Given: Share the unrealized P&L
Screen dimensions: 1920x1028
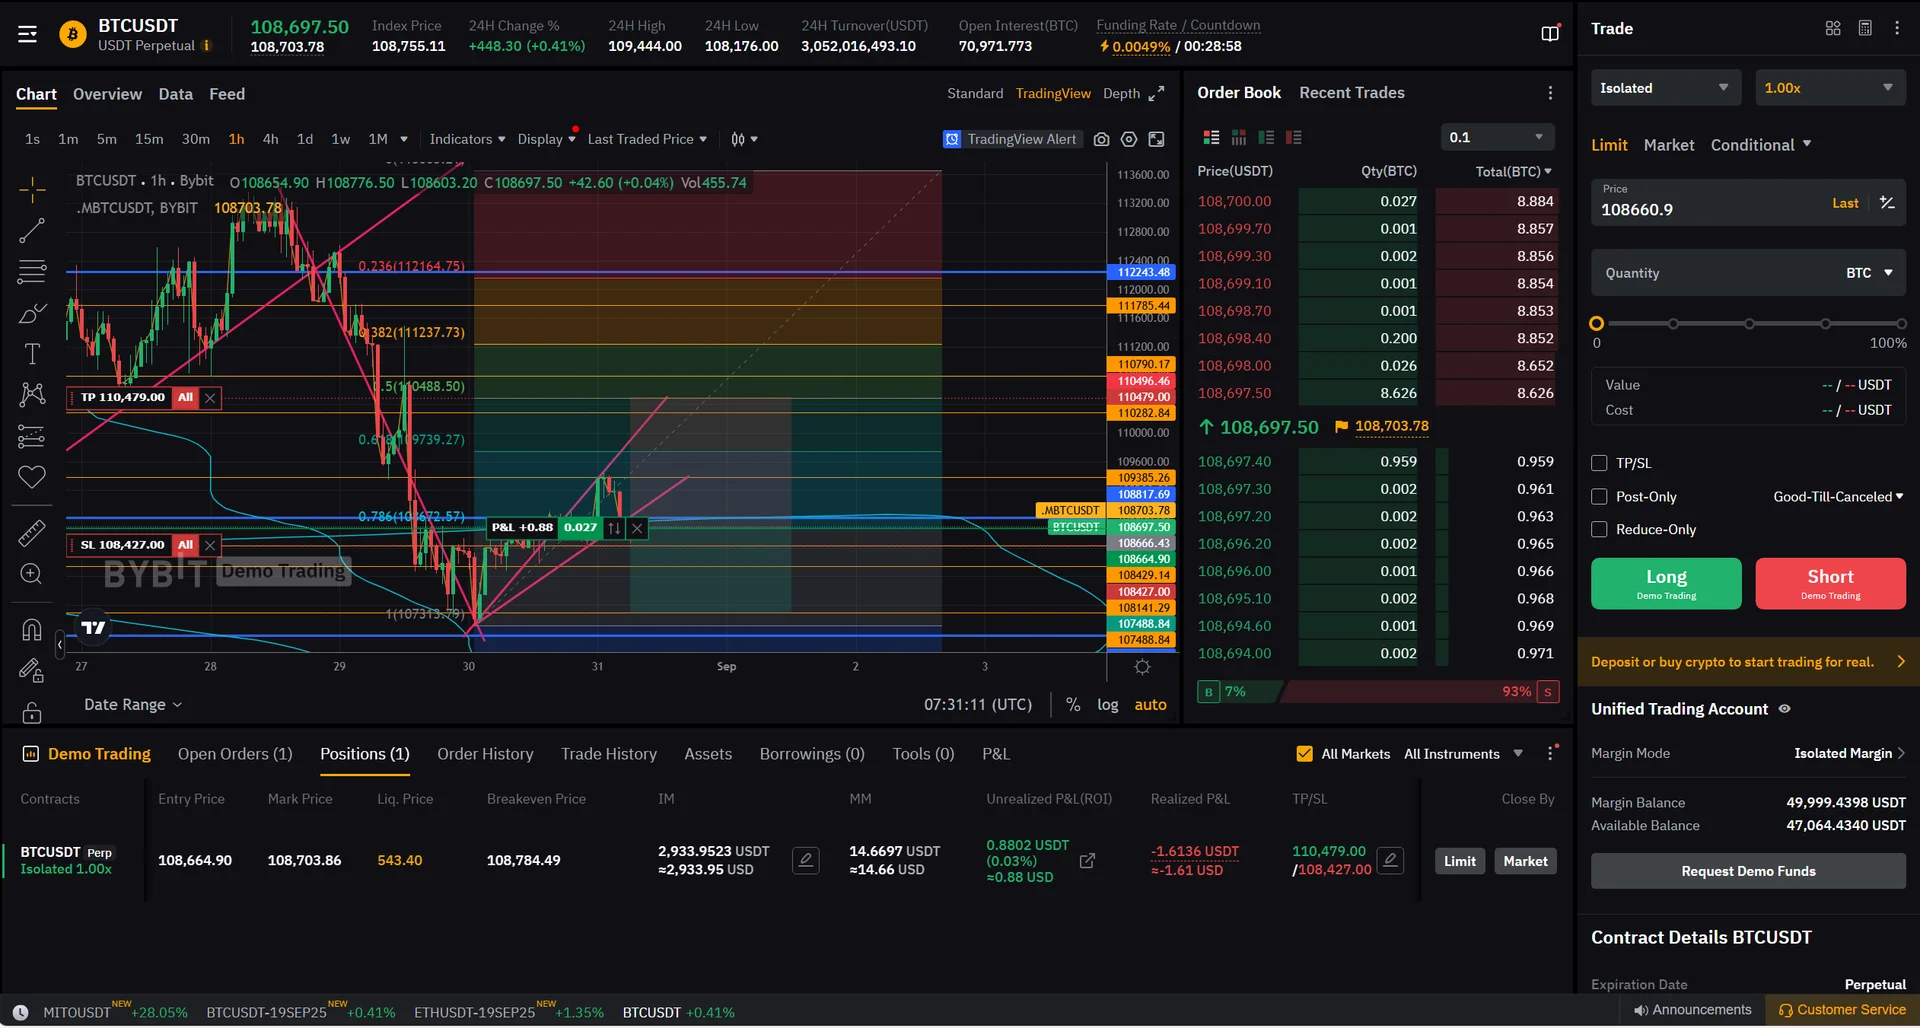Looking at the screenshot, I should (1087, 860).
